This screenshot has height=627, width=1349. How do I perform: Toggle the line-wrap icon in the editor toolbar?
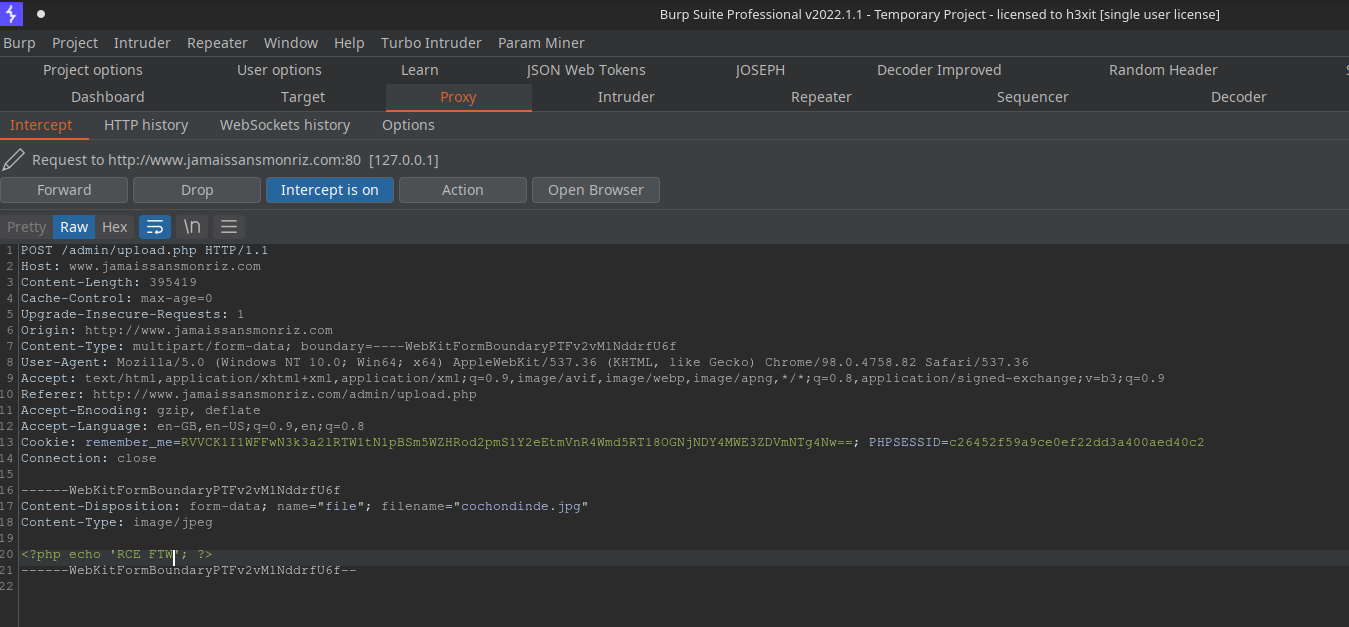pyautogui.click(x=155, y=227)
